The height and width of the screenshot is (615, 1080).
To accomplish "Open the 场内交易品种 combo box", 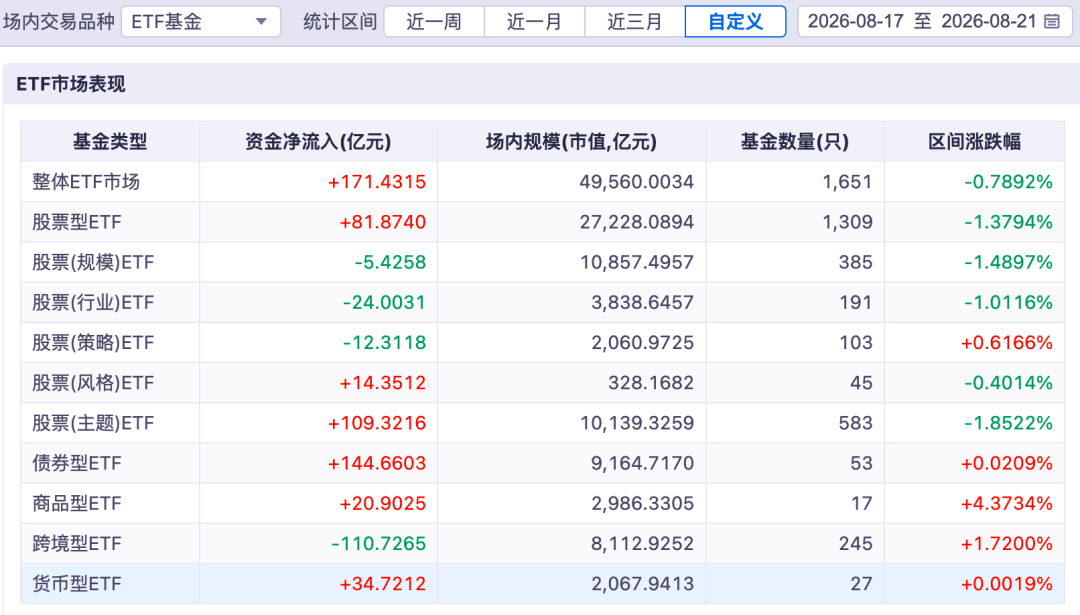I will [x=201, y=21].
